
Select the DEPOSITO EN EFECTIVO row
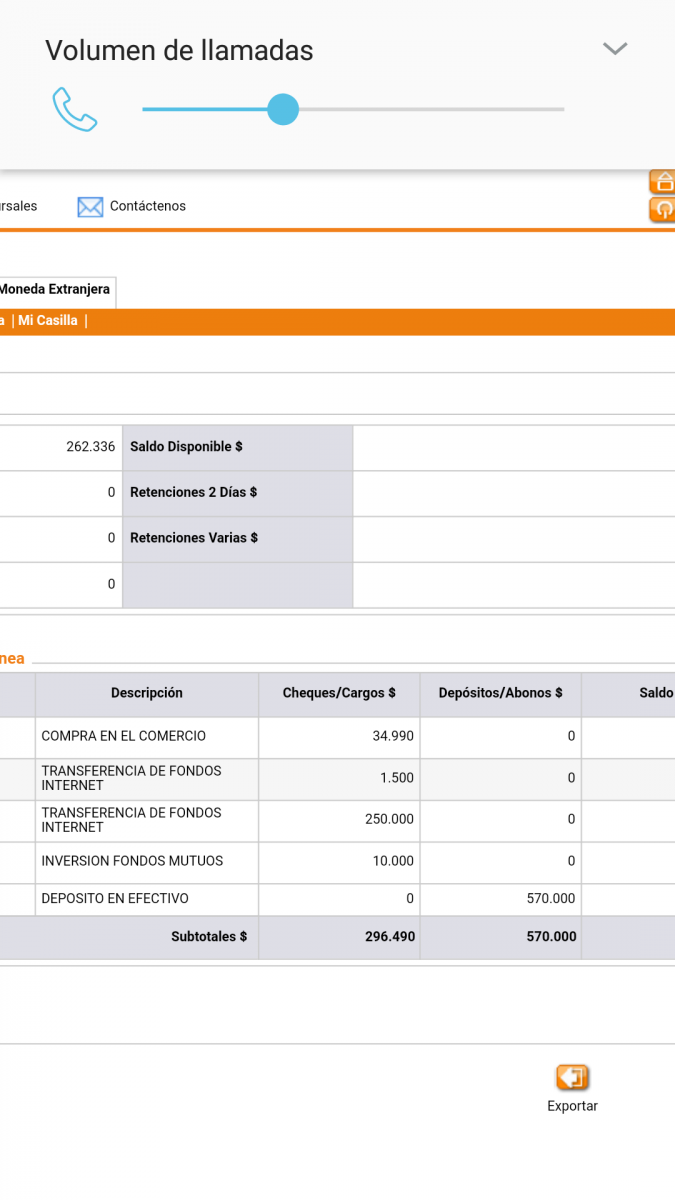337,899
